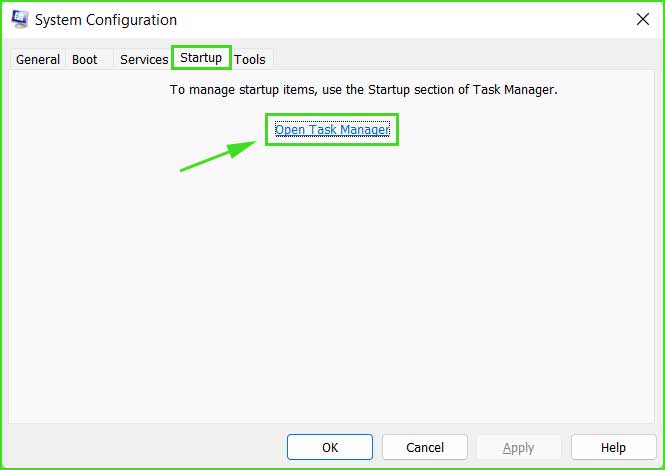The width and height of the screenshot is (665, 470).
Task: Click the System Configuration title bar icon
Action: tap(20, 20)
